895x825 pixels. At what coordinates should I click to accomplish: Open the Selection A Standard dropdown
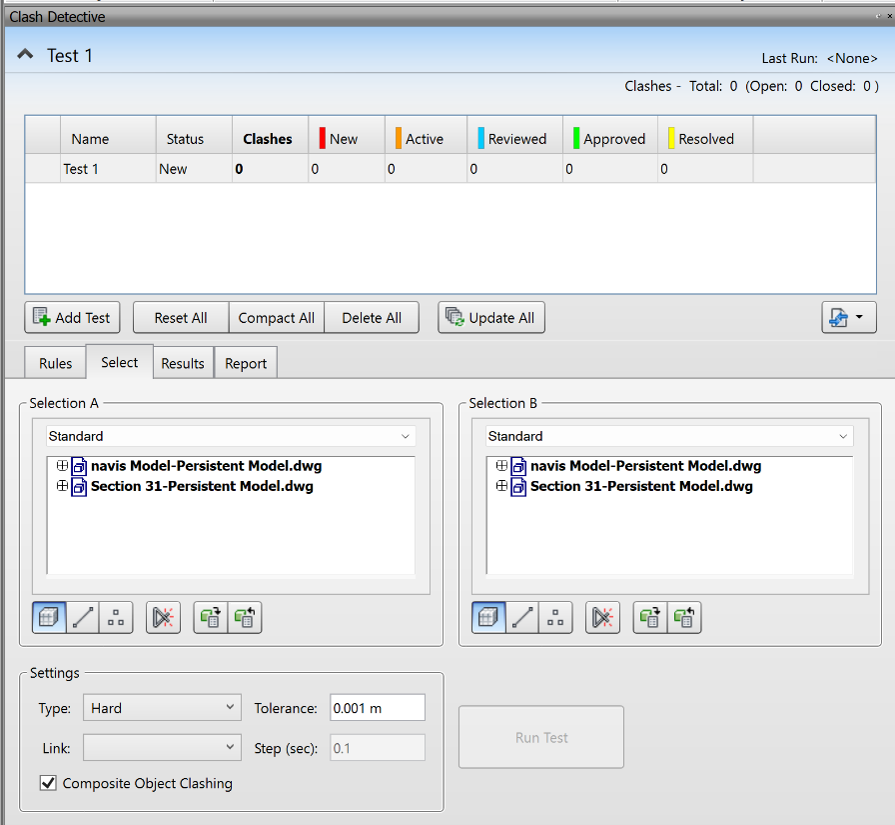(x=231, y=436)
